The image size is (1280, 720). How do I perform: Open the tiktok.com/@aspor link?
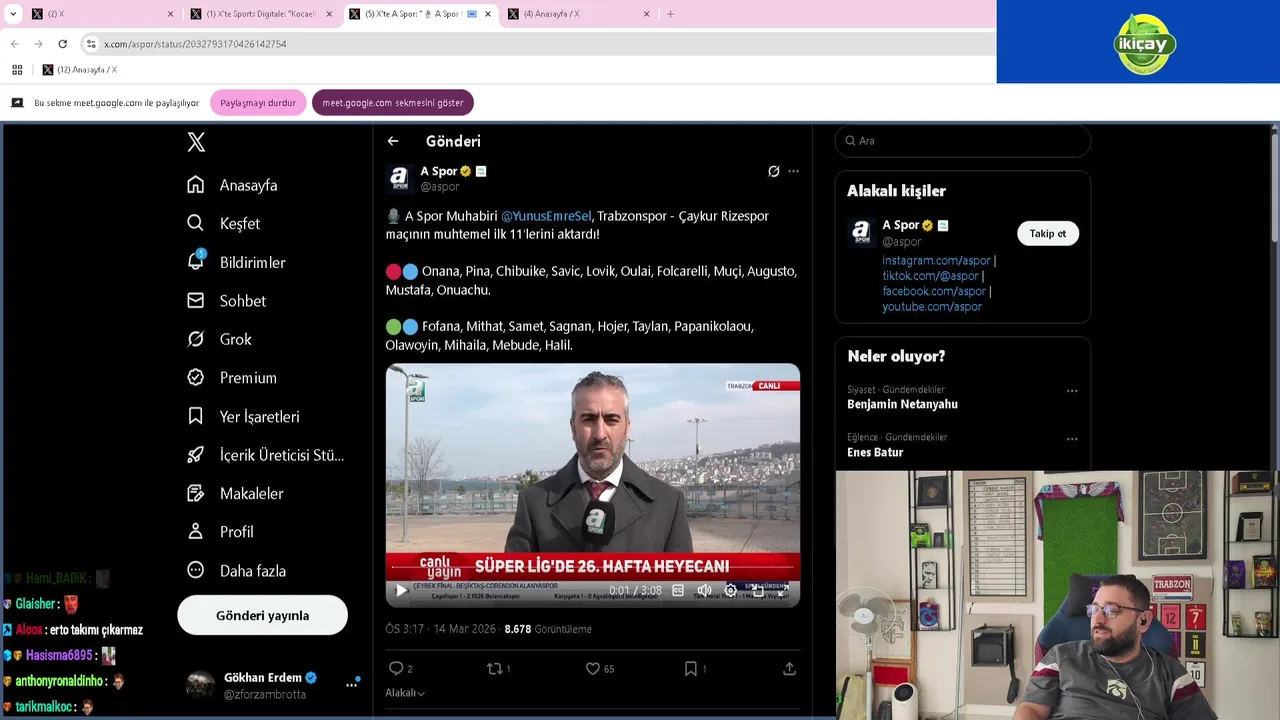click(930, 276)
